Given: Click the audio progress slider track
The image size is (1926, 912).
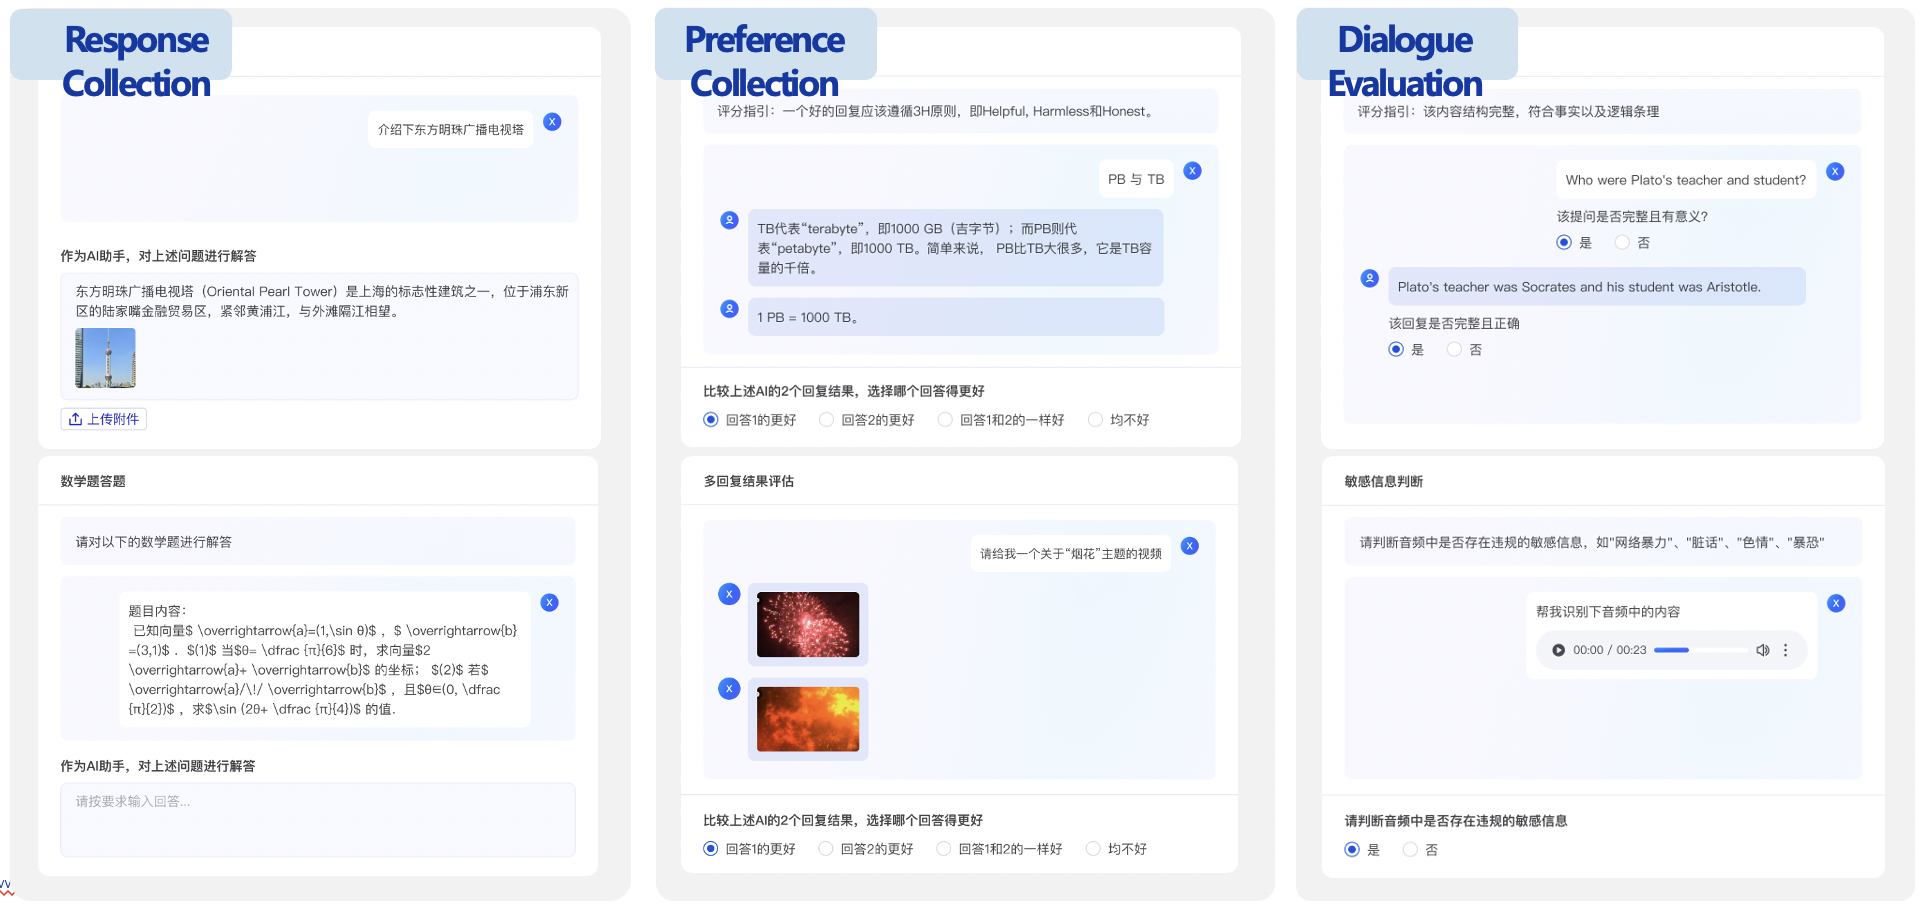Looking at the screenshot, I should (x=1699, y=650).
